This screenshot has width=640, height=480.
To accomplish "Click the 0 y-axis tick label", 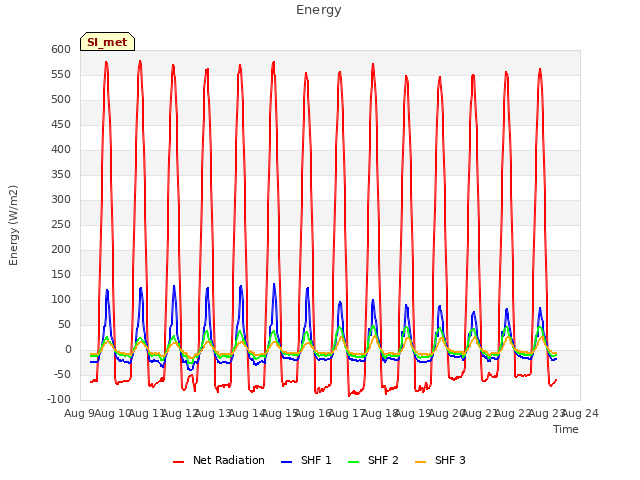I will tap(68, 349).
